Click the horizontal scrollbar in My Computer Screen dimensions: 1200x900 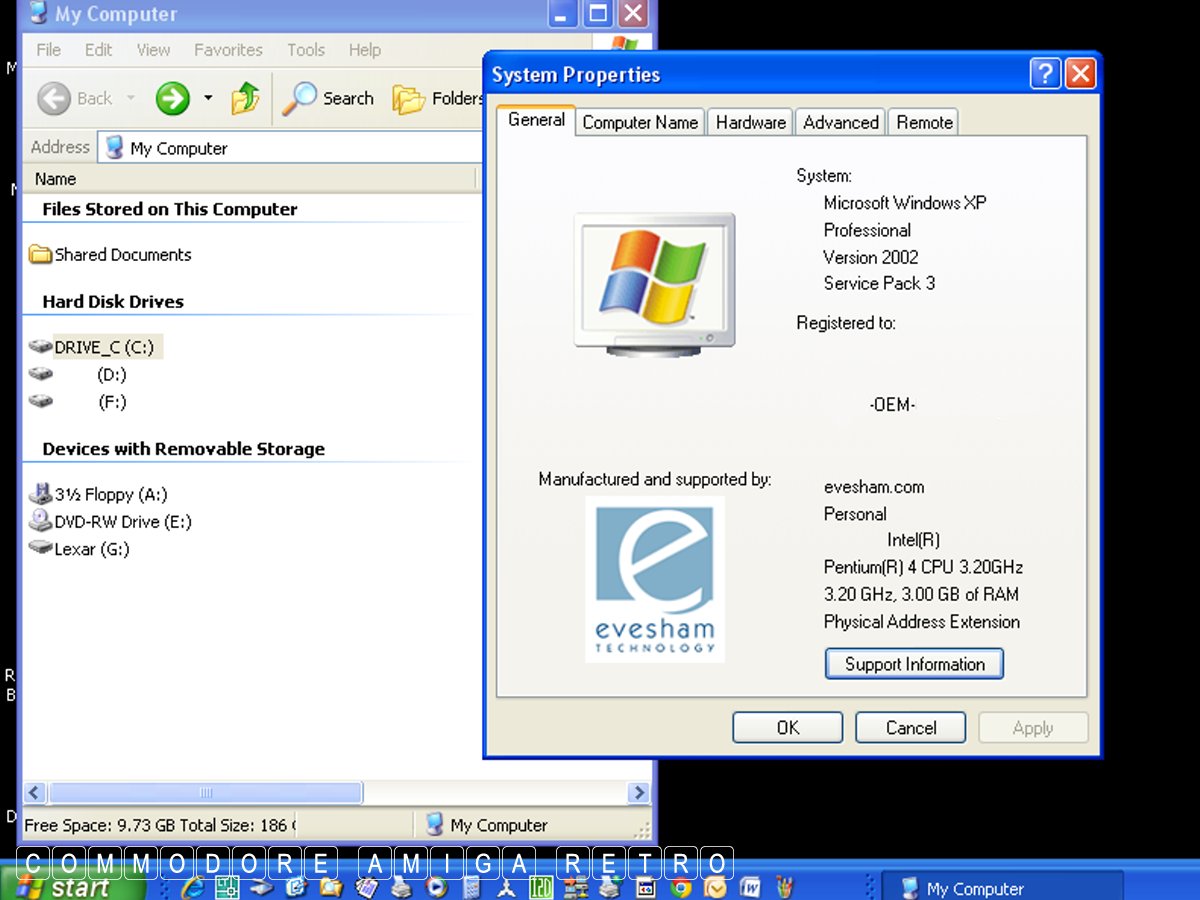pos(206,793)
